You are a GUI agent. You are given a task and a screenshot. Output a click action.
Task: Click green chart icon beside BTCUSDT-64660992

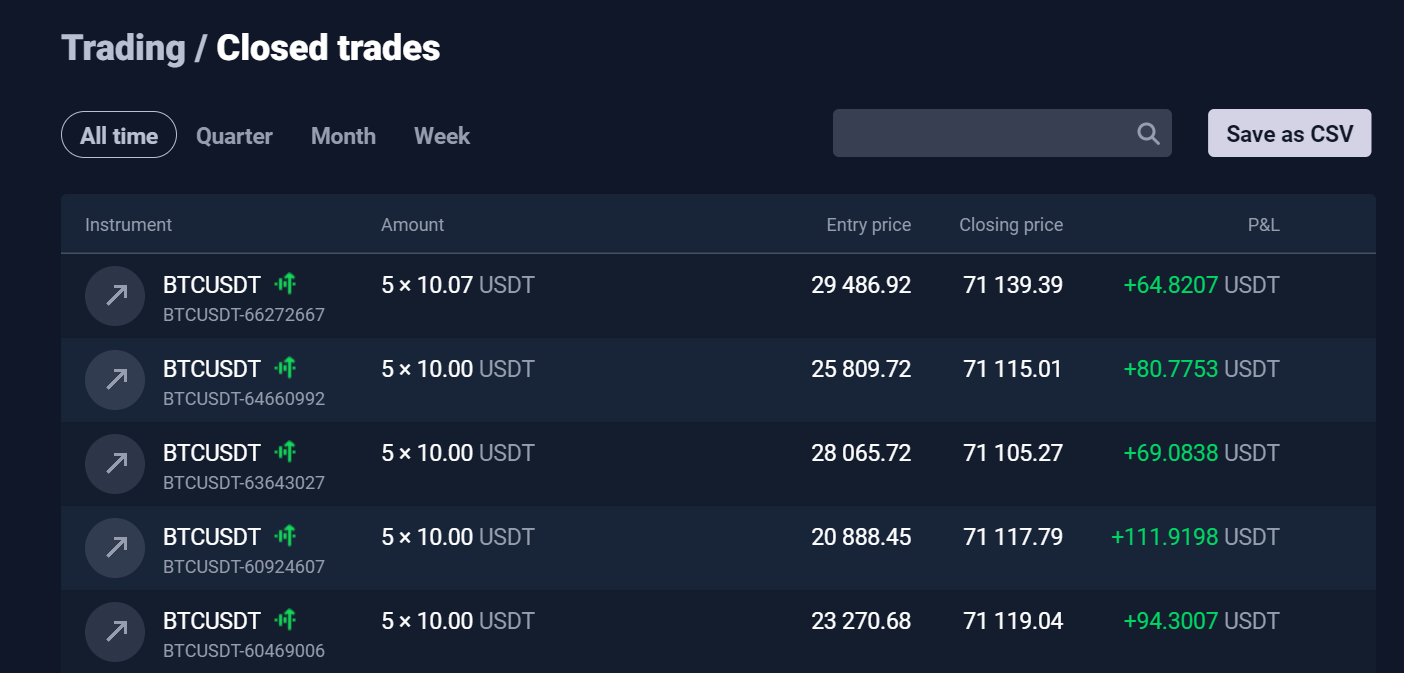286,369
